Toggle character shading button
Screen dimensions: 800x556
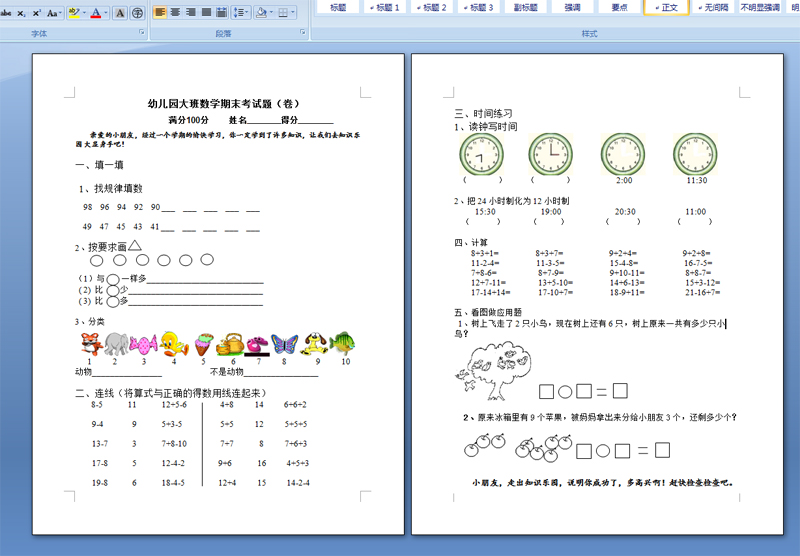coord(120,13)
